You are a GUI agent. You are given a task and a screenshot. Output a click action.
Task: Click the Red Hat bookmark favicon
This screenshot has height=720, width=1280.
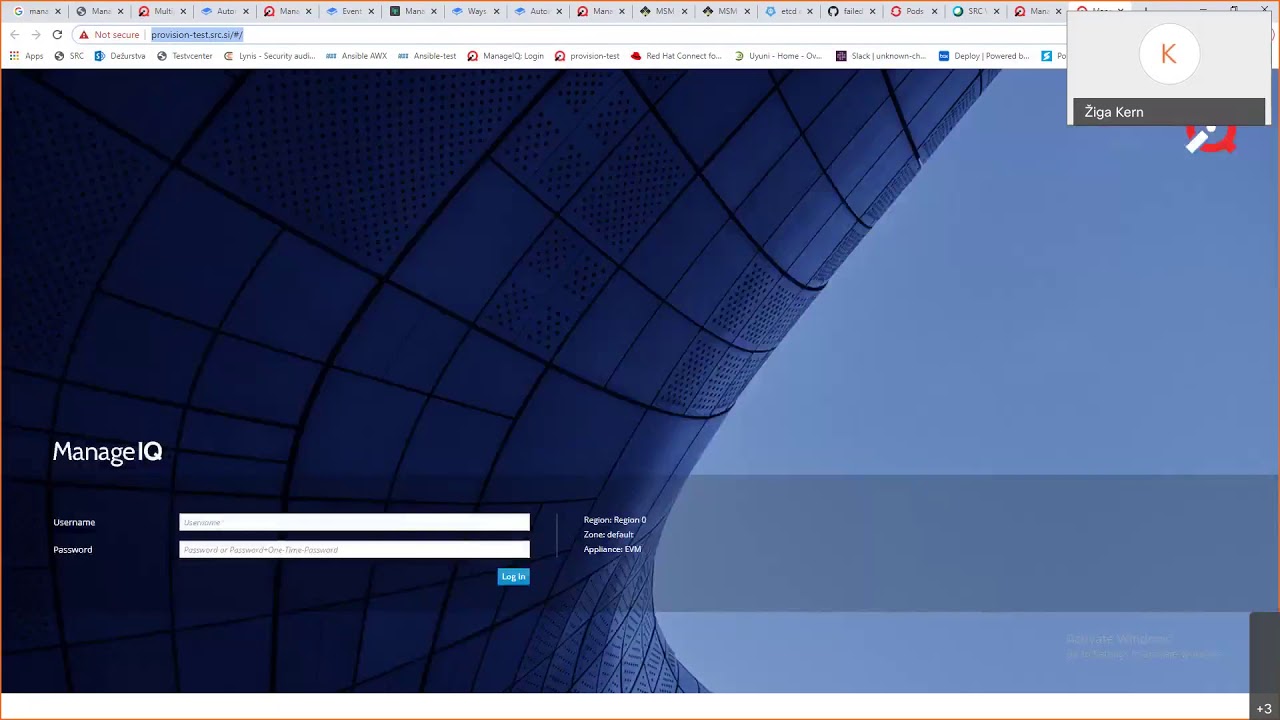coord(636,56)
